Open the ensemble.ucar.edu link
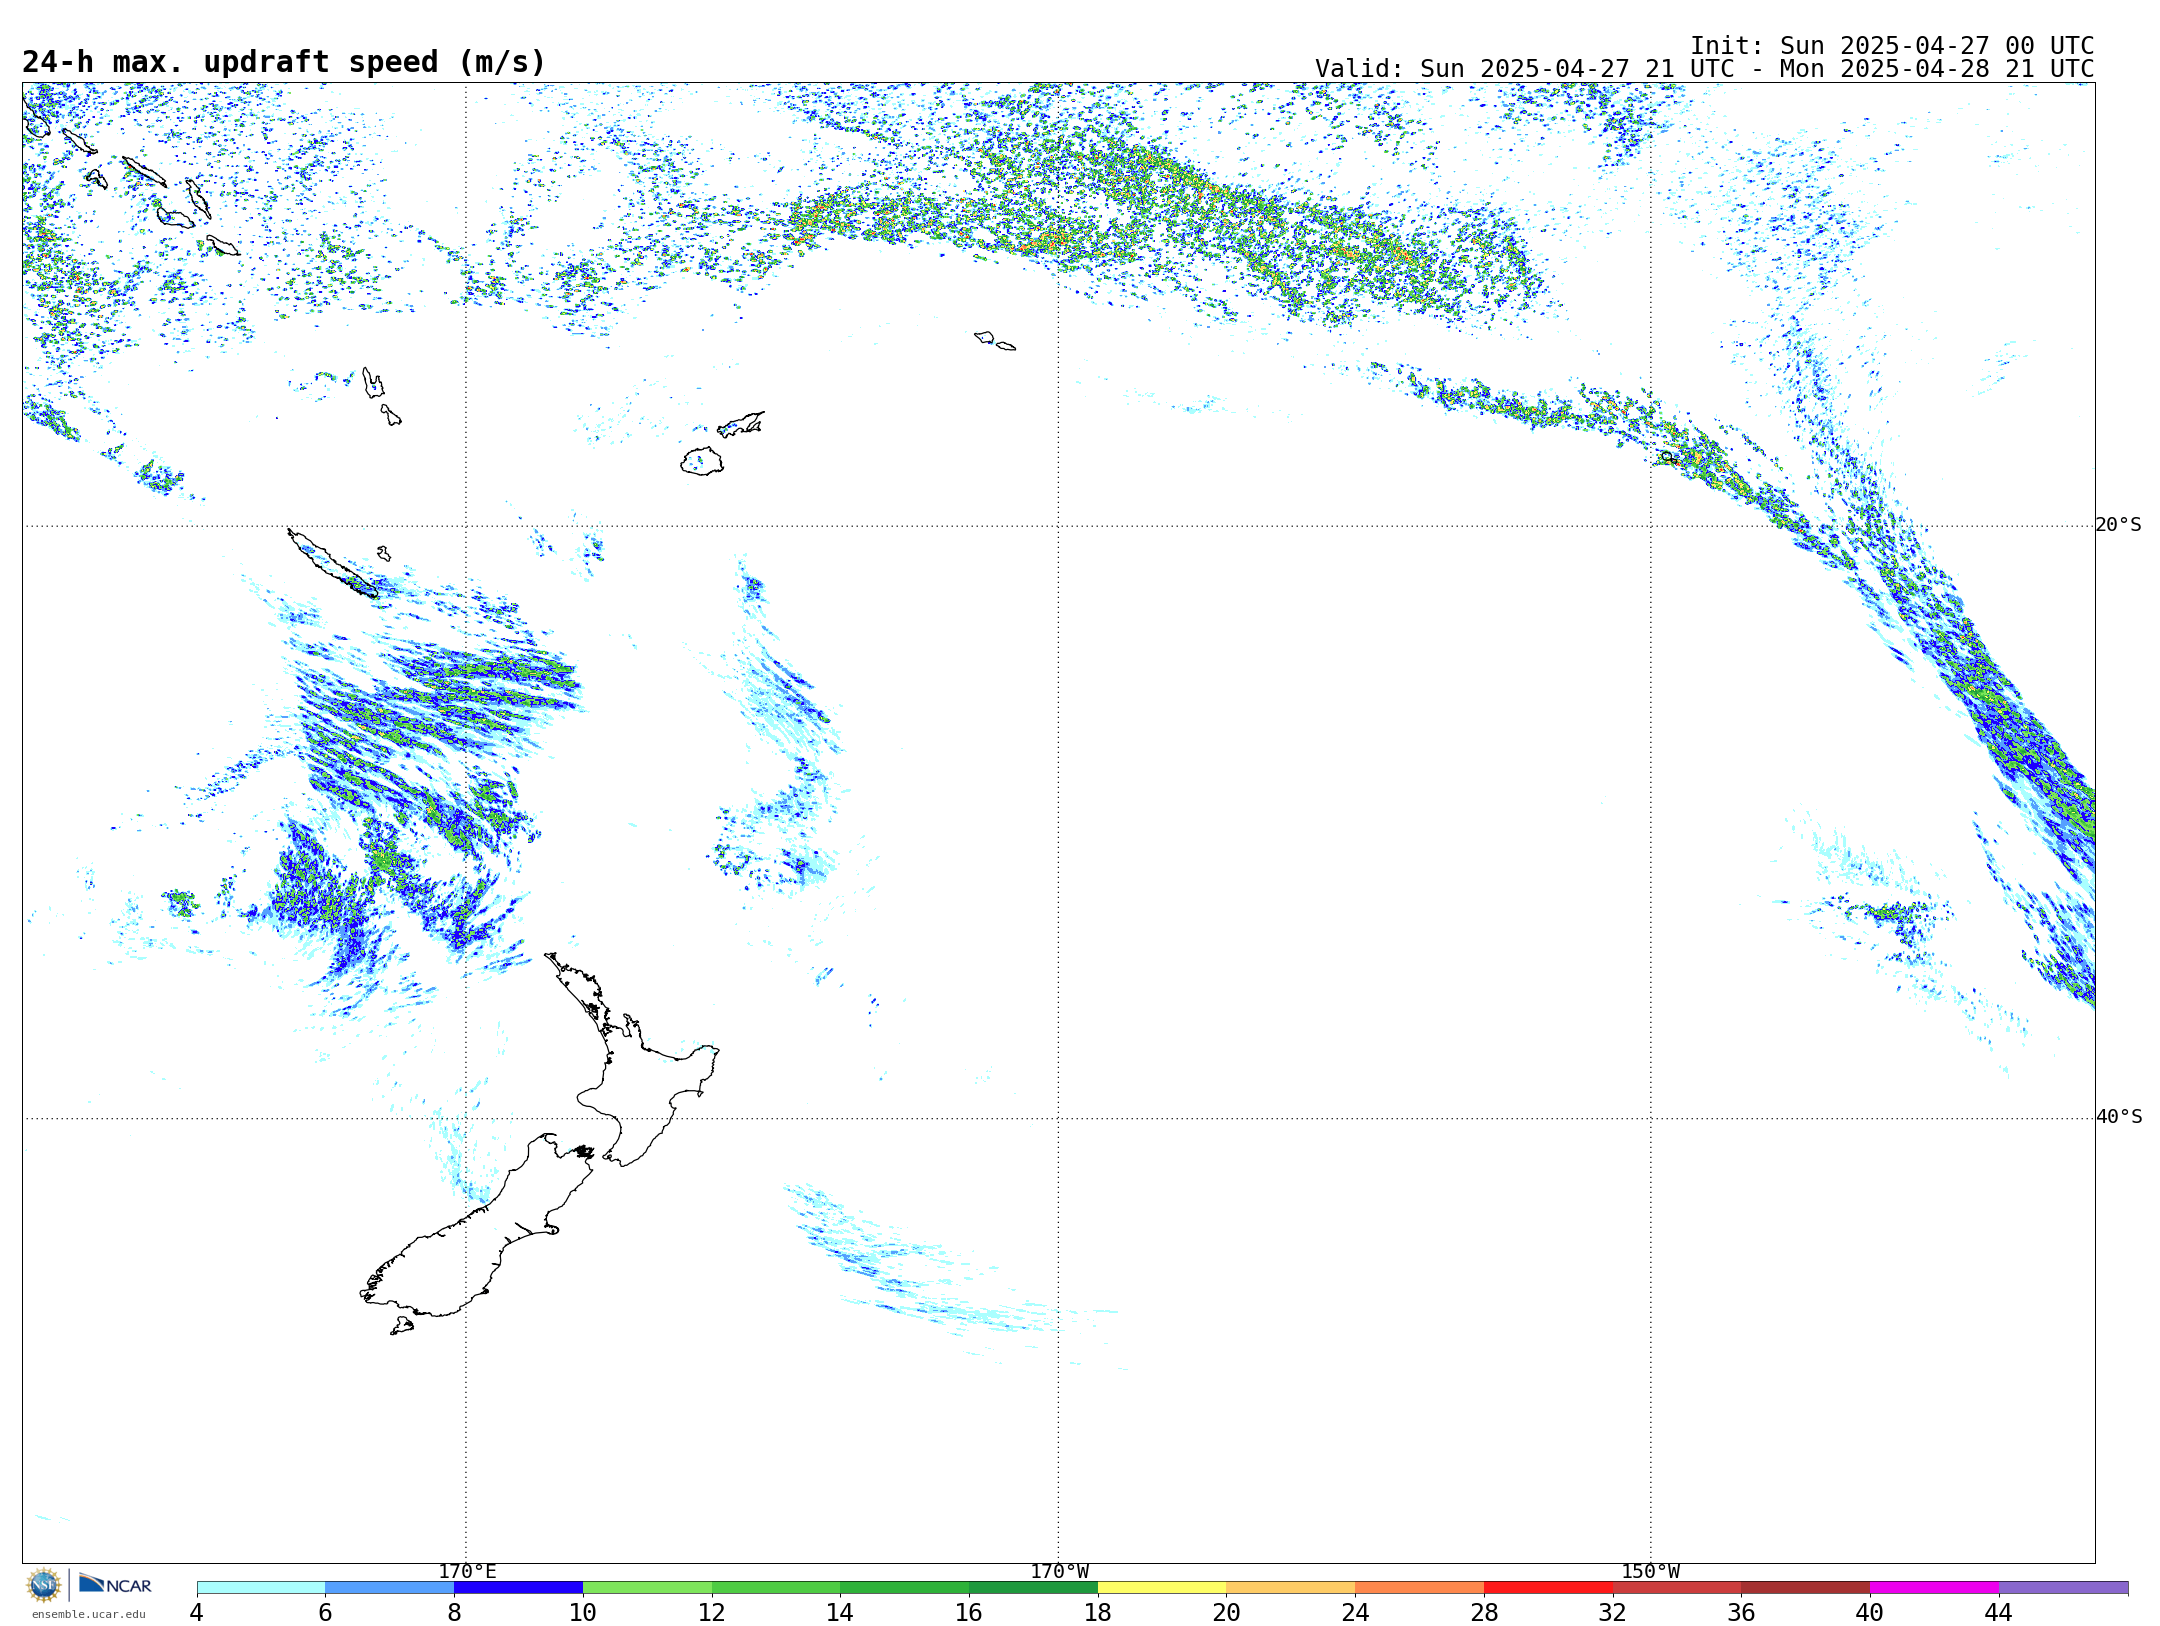 coord(89,1614)
